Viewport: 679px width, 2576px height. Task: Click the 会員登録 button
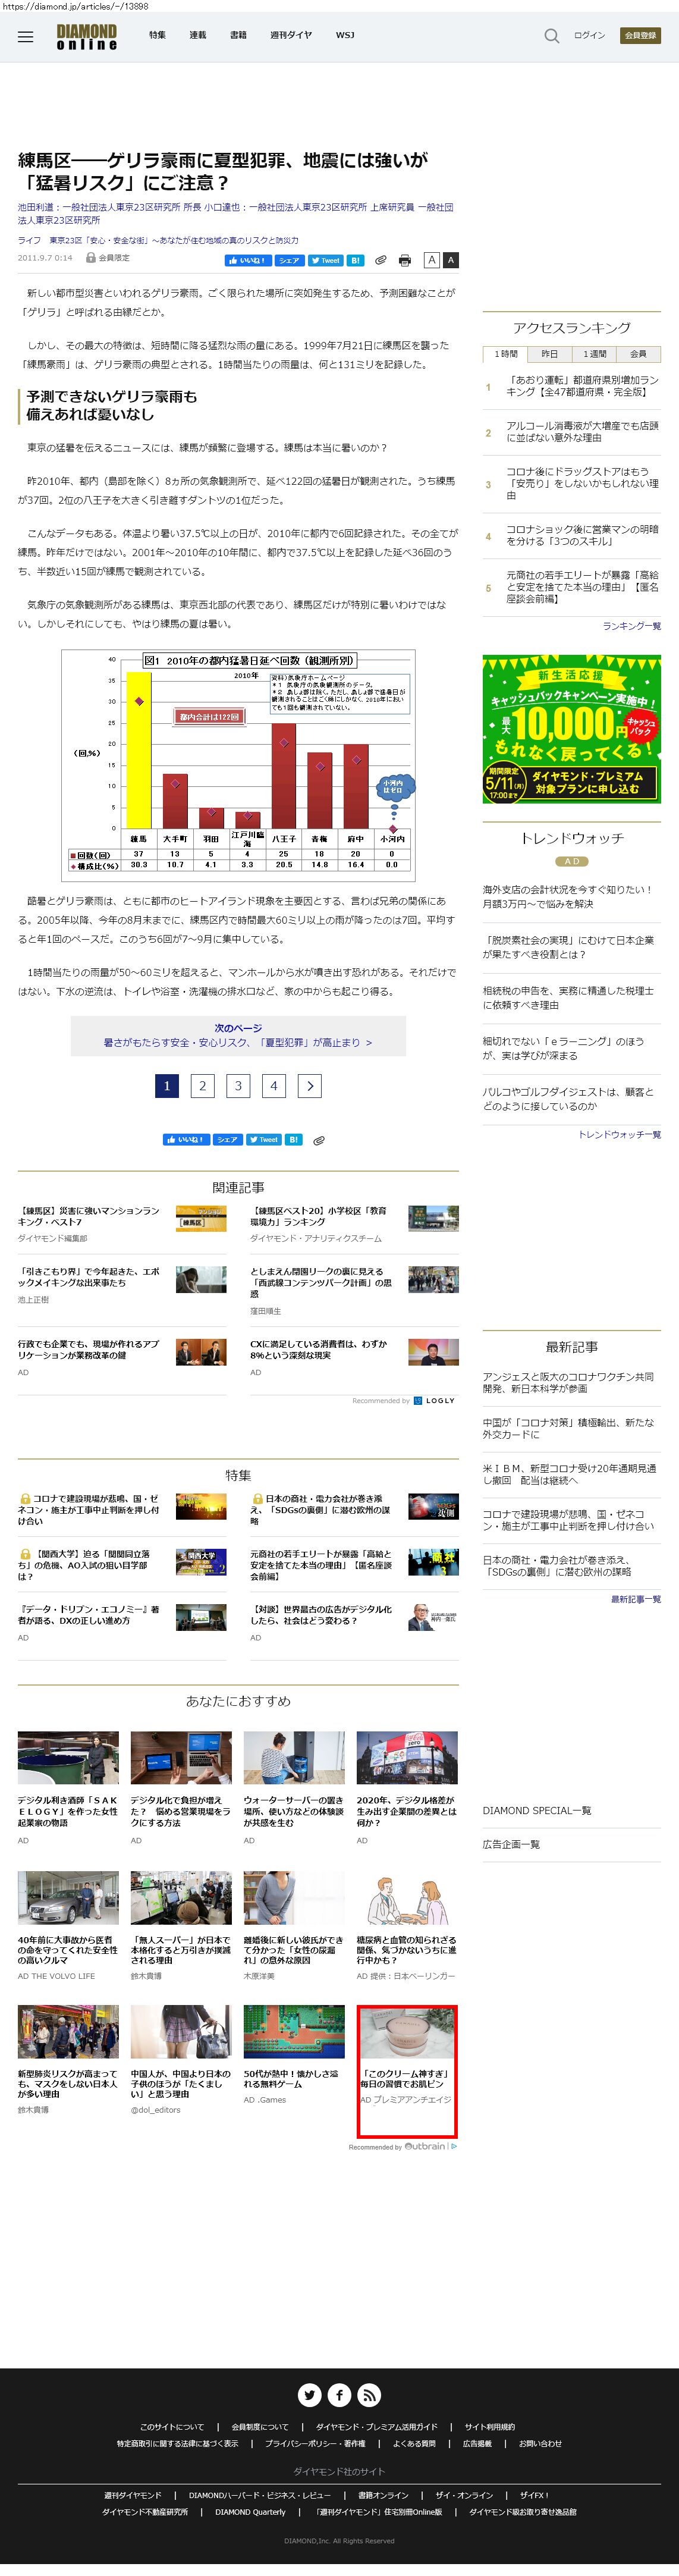[640, 35]
